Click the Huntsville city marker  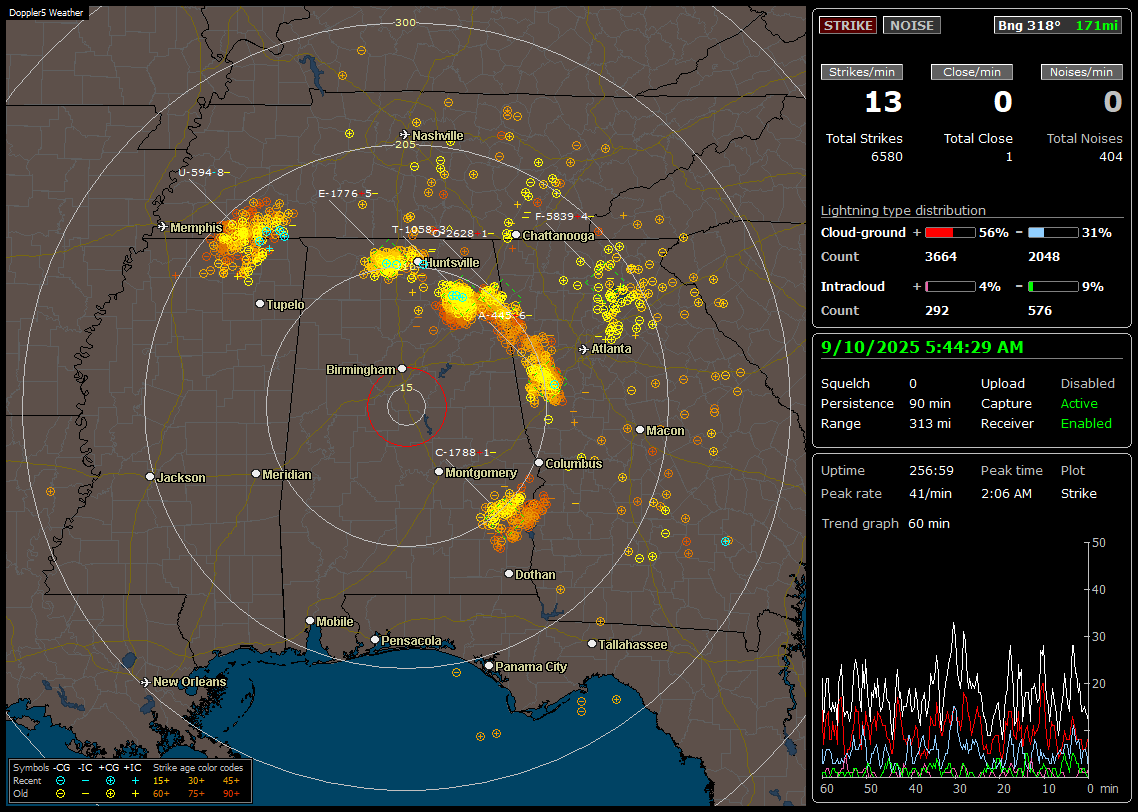click(418, 262)
